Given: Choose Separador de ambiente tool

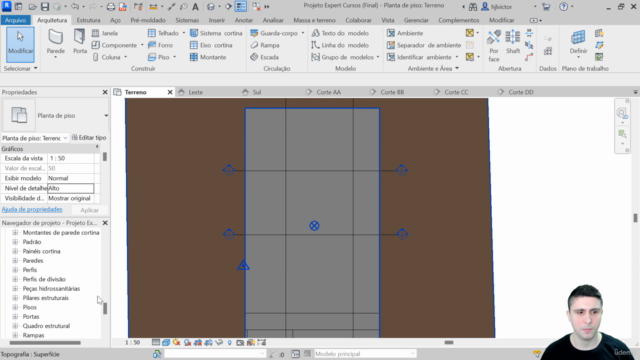Looking at the screenshot, I should tap(424, 45).
